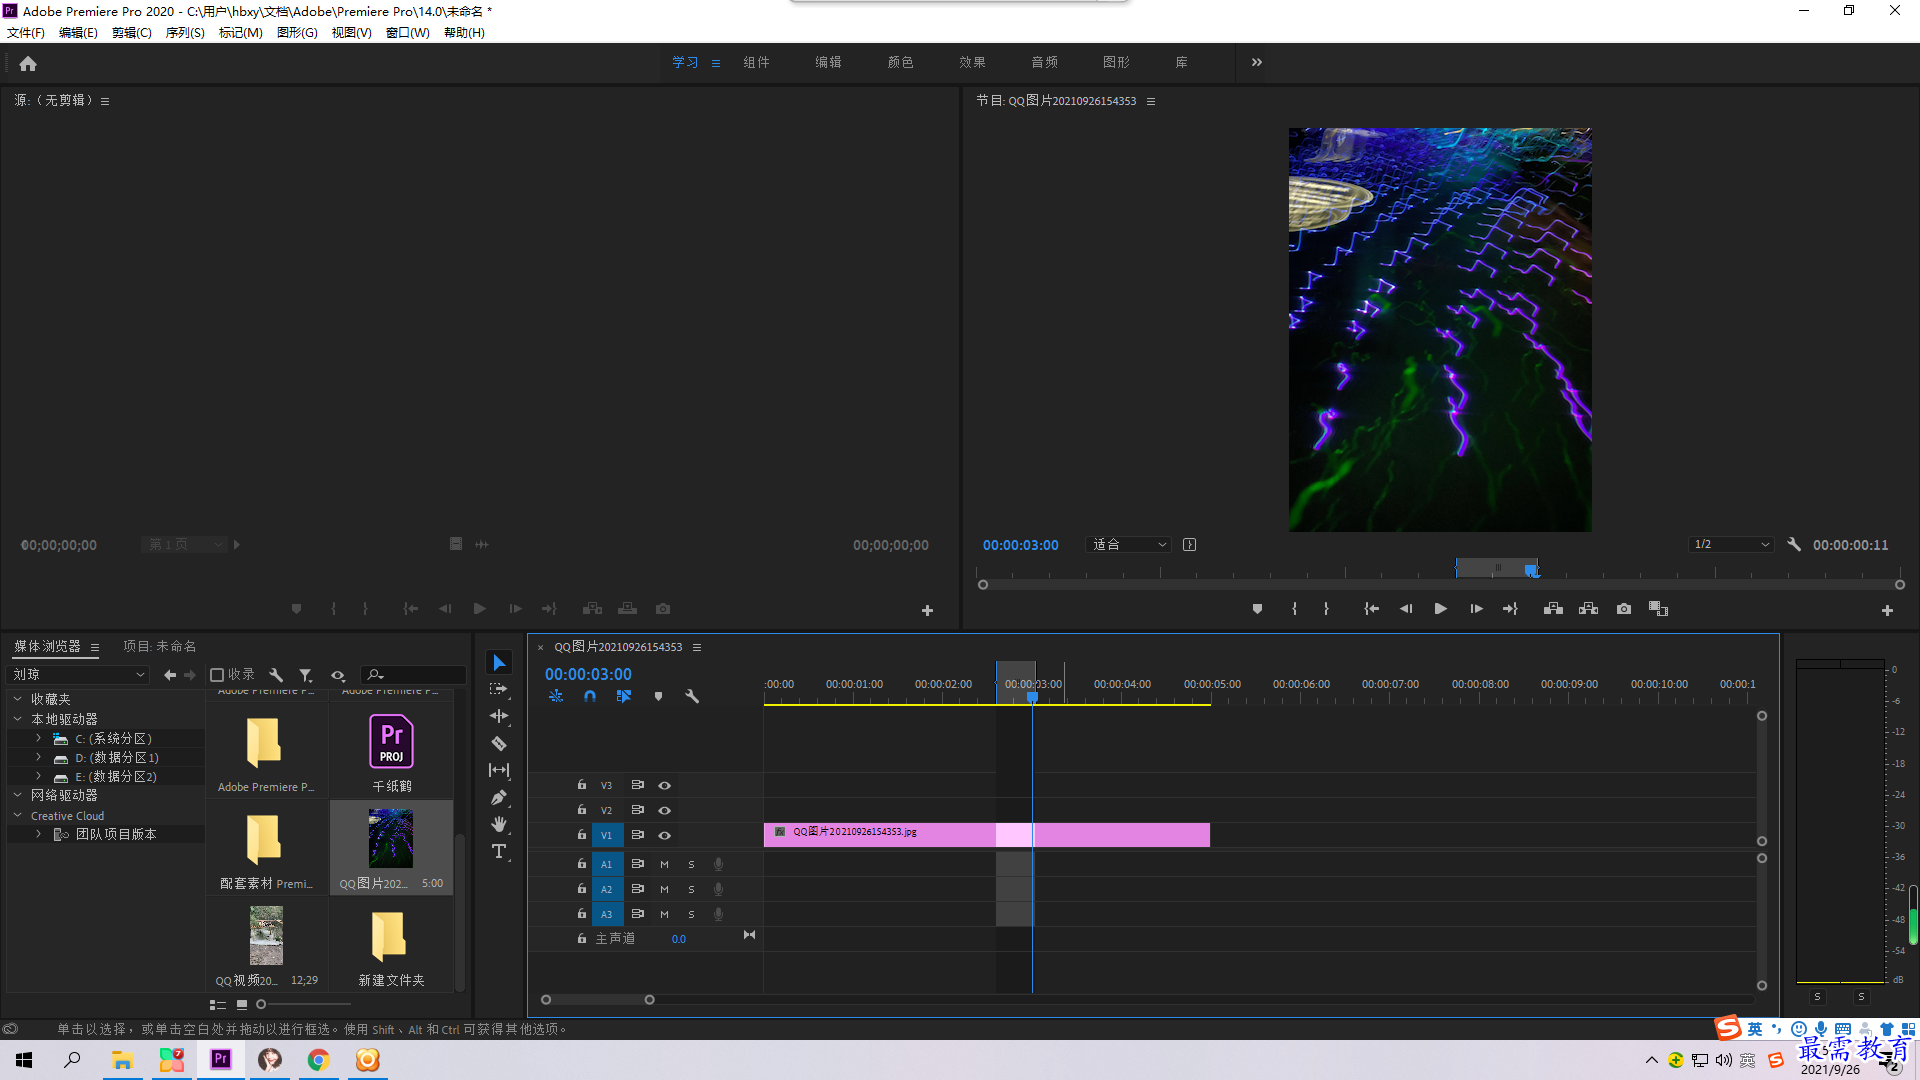Show more workspaces via double chevron
This screenshot has width=1920, height=1080.
pyautogui.click(x=1257, y=62)
